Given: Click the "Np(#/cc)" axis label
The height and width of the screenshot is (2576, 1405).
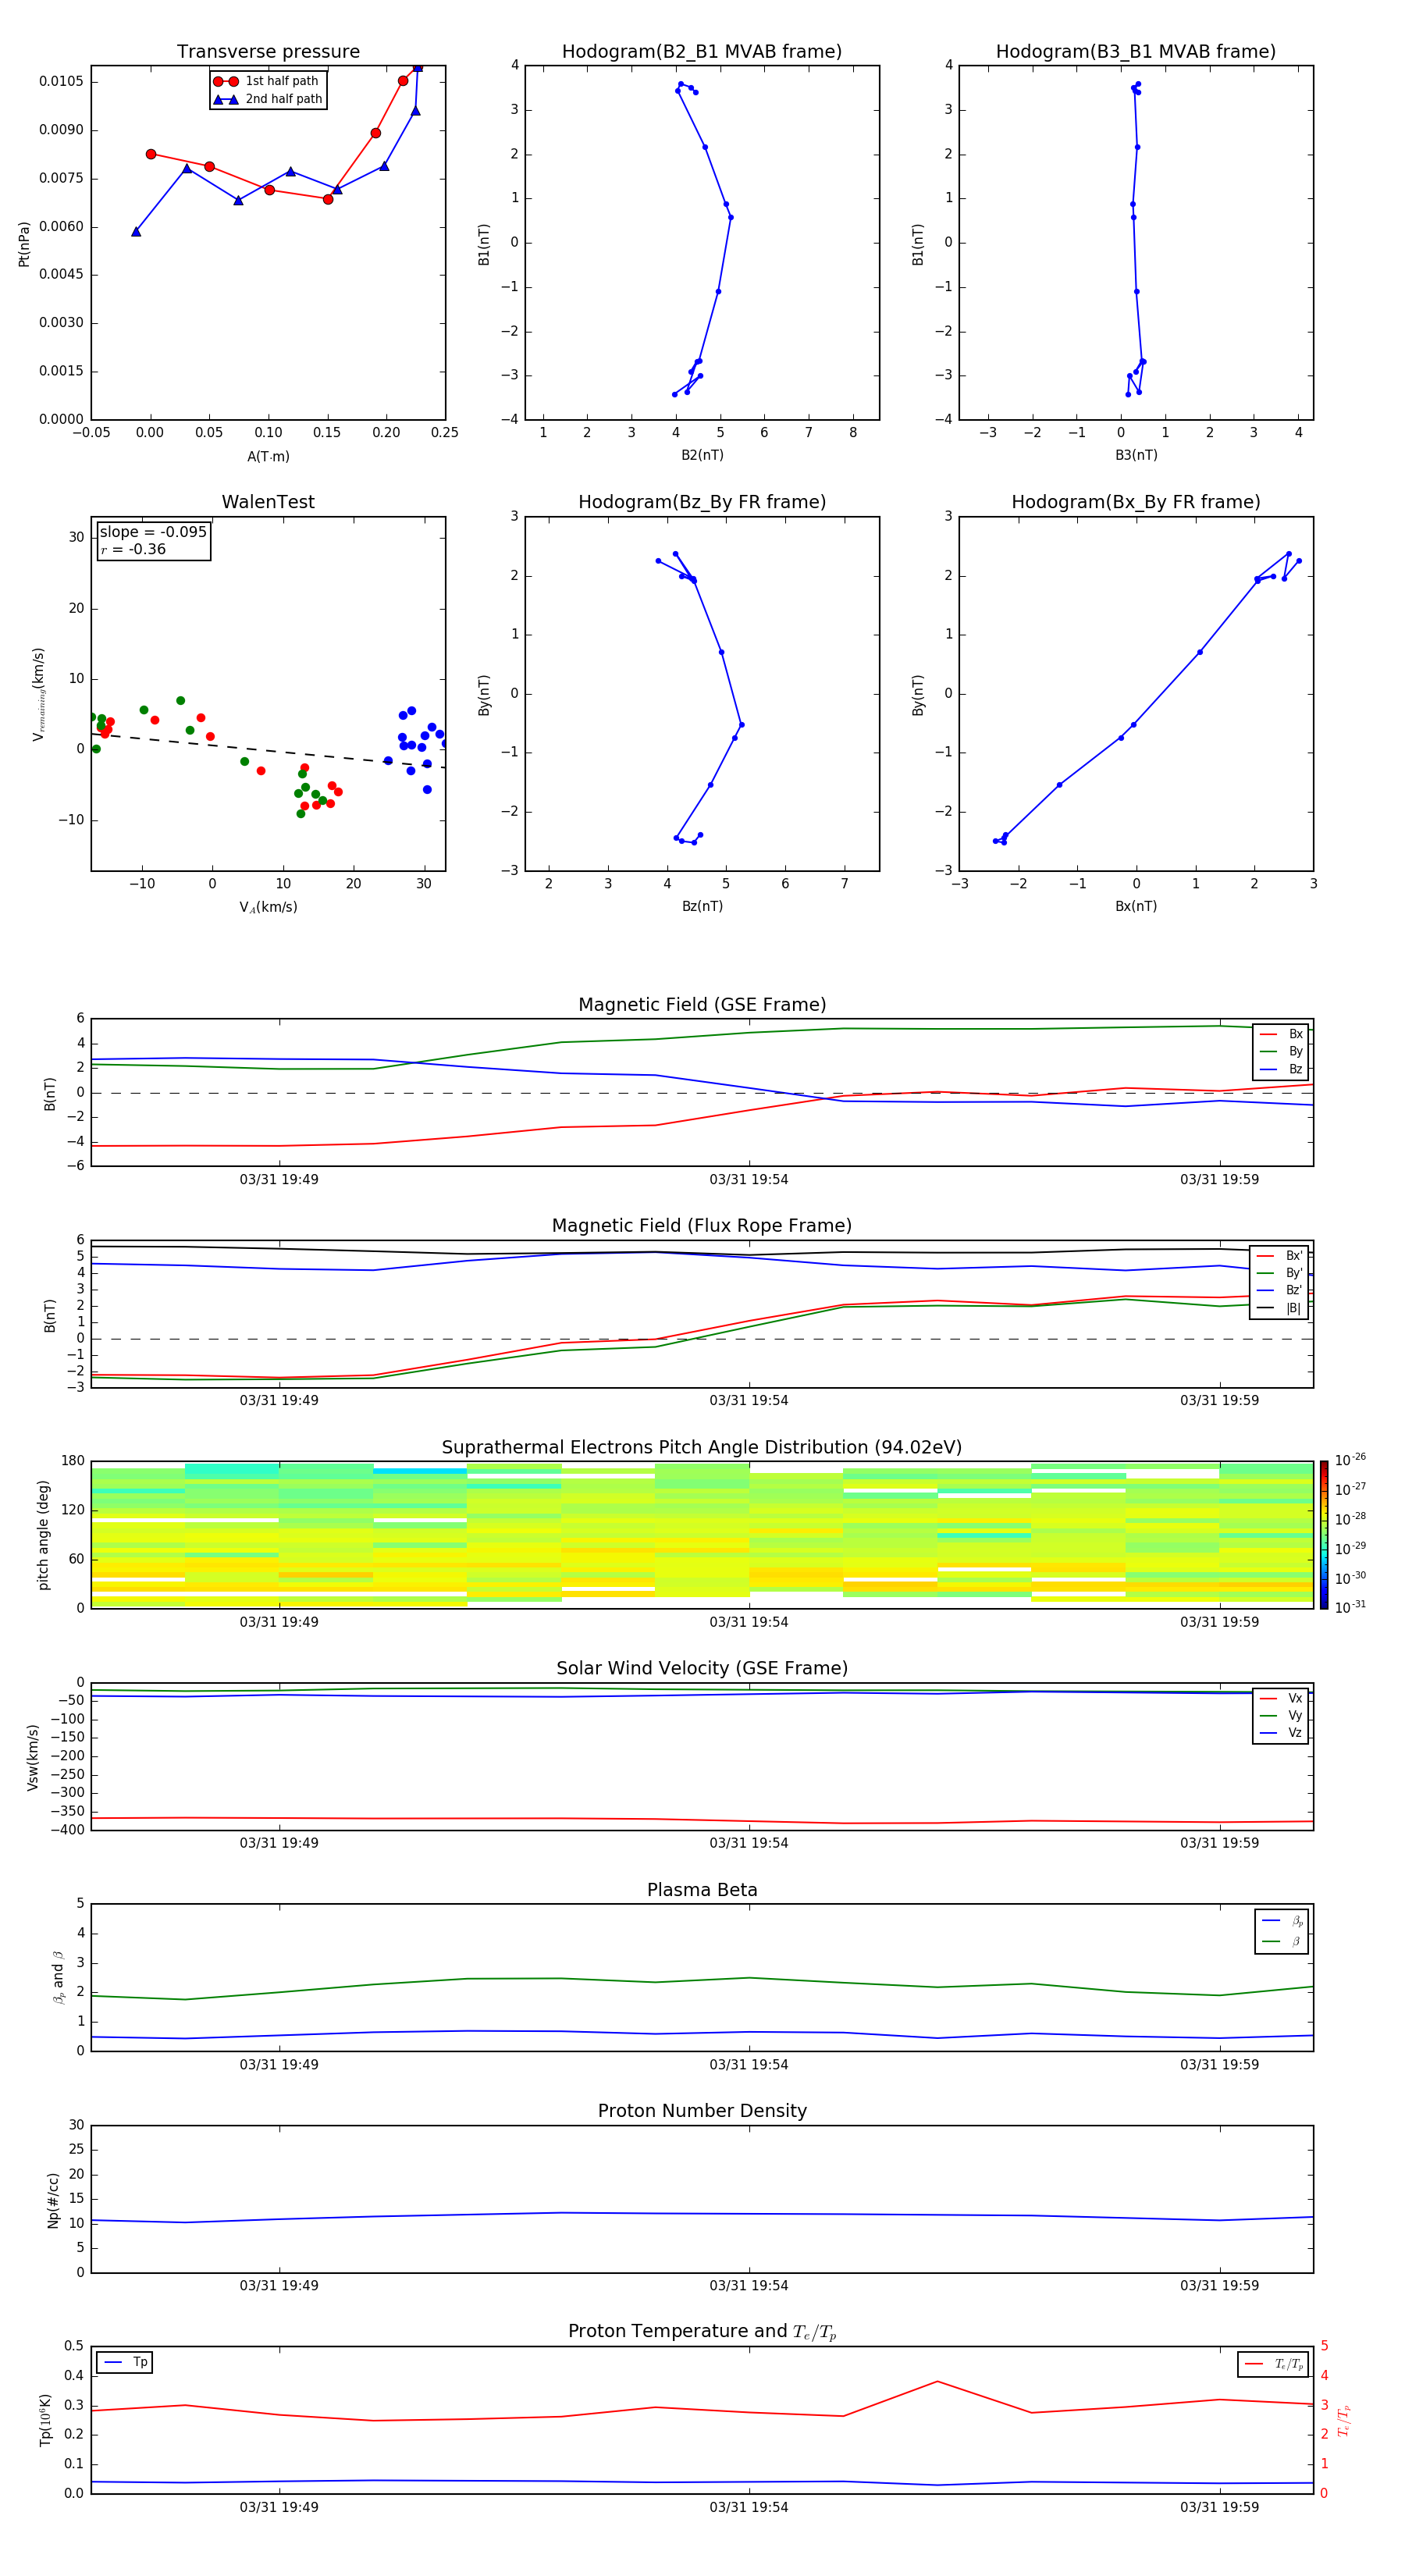Looking at the screenshot, I should [53, 2200].
